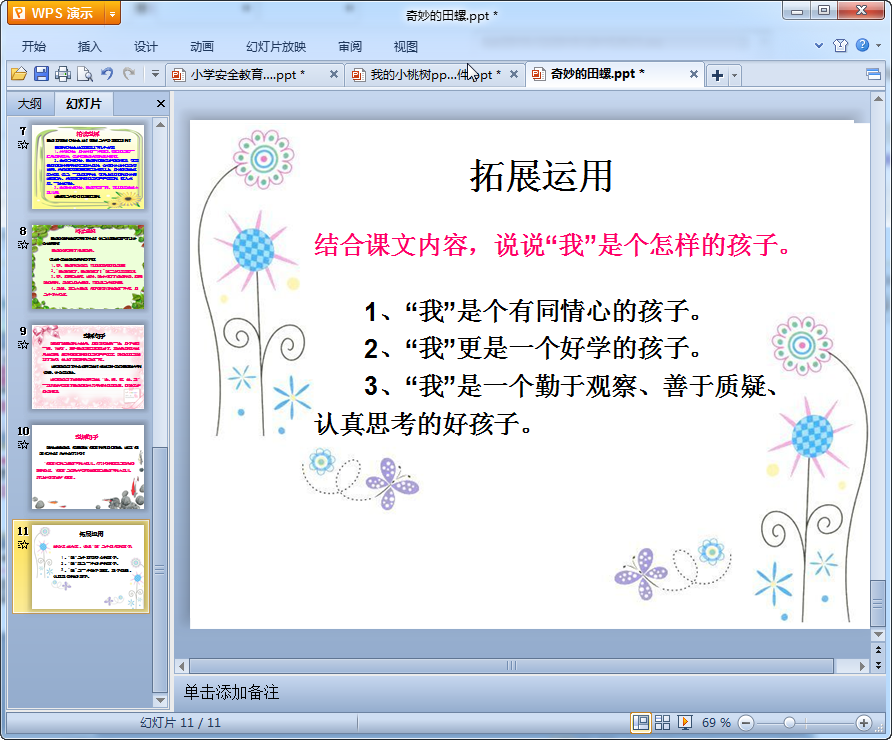Image resolution: width=892 pixels, height=740 pixels.
Task: Click animation star icon under slide 8
Action: point(23,245)
